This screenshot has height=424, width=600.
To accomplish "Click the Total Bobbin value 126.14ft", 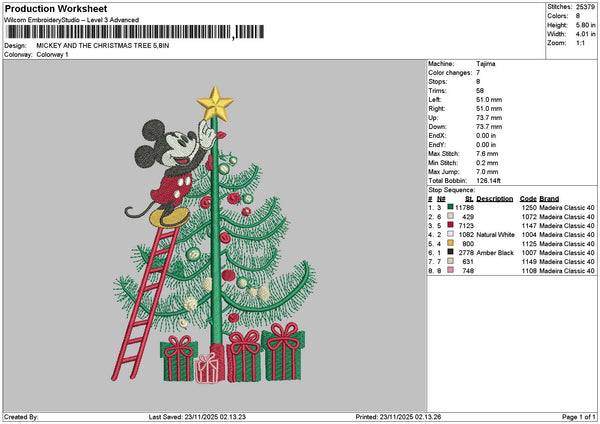I will pos(489,181).
